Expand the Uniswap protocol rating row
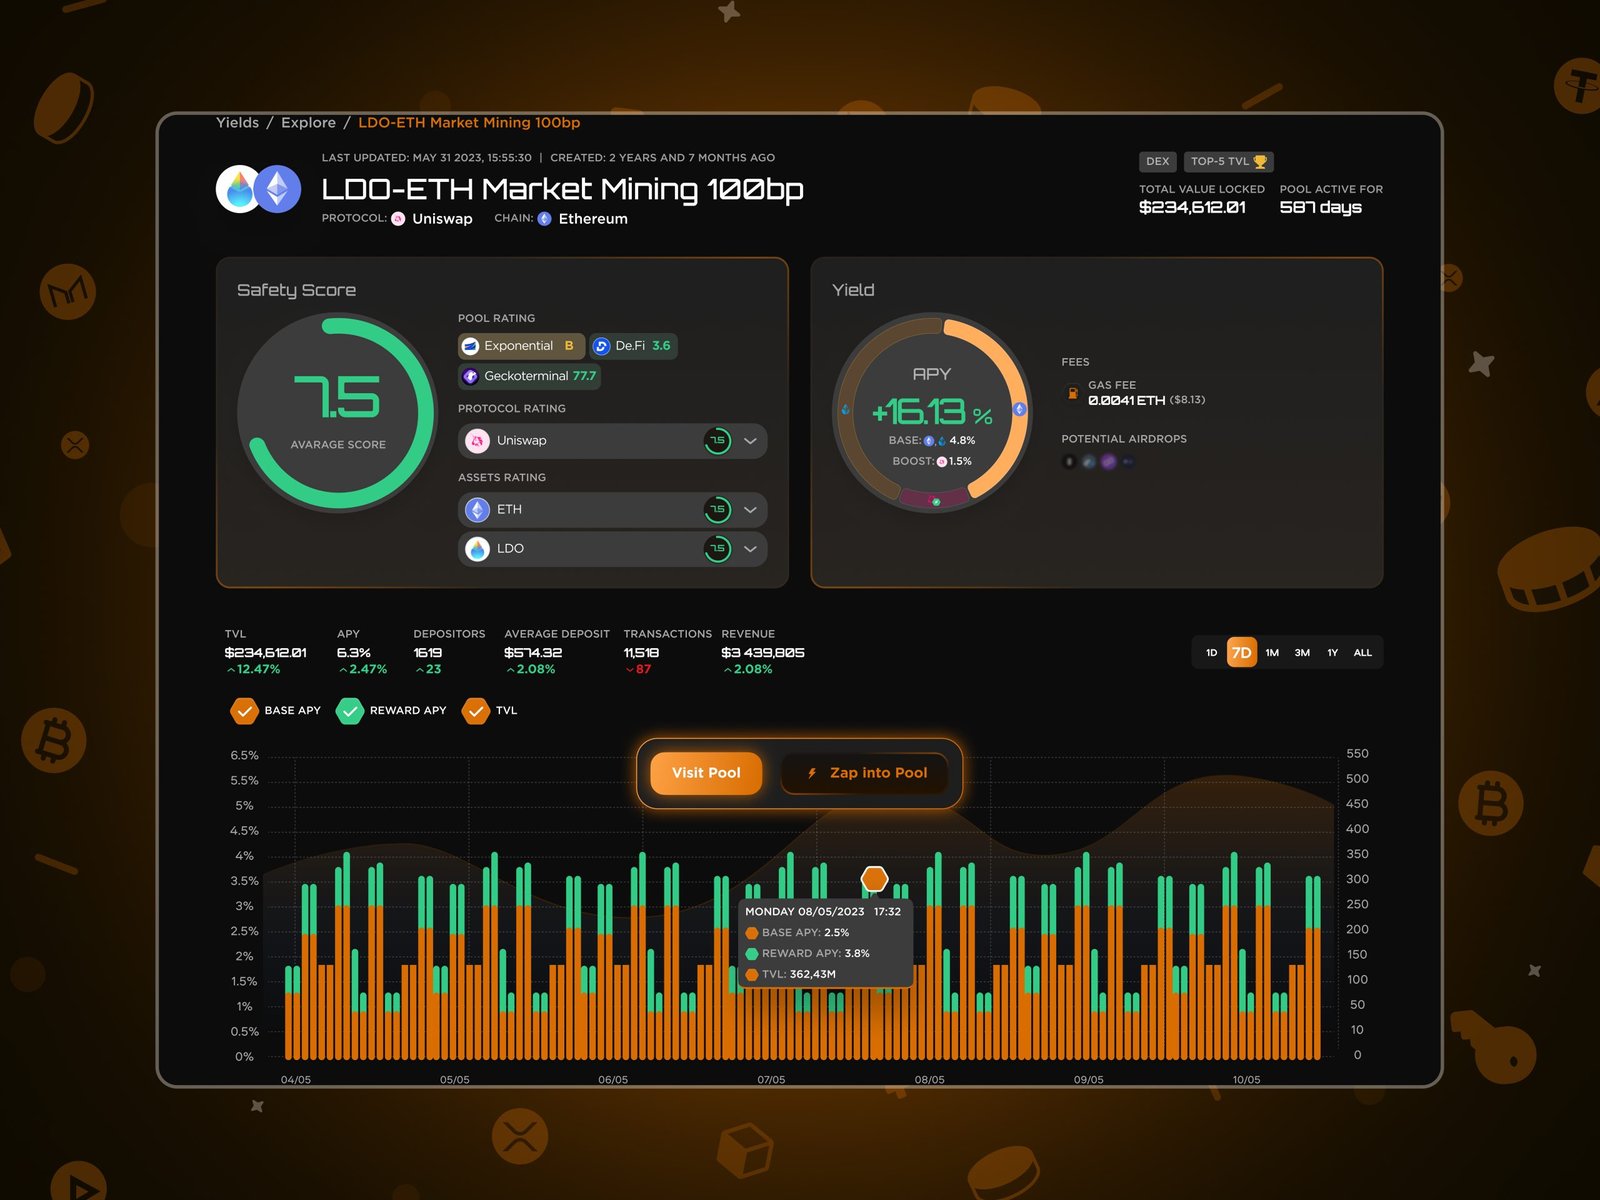Image resolution: width=1600 pixels, height=1200 pixels. click(x=750, y=441)
